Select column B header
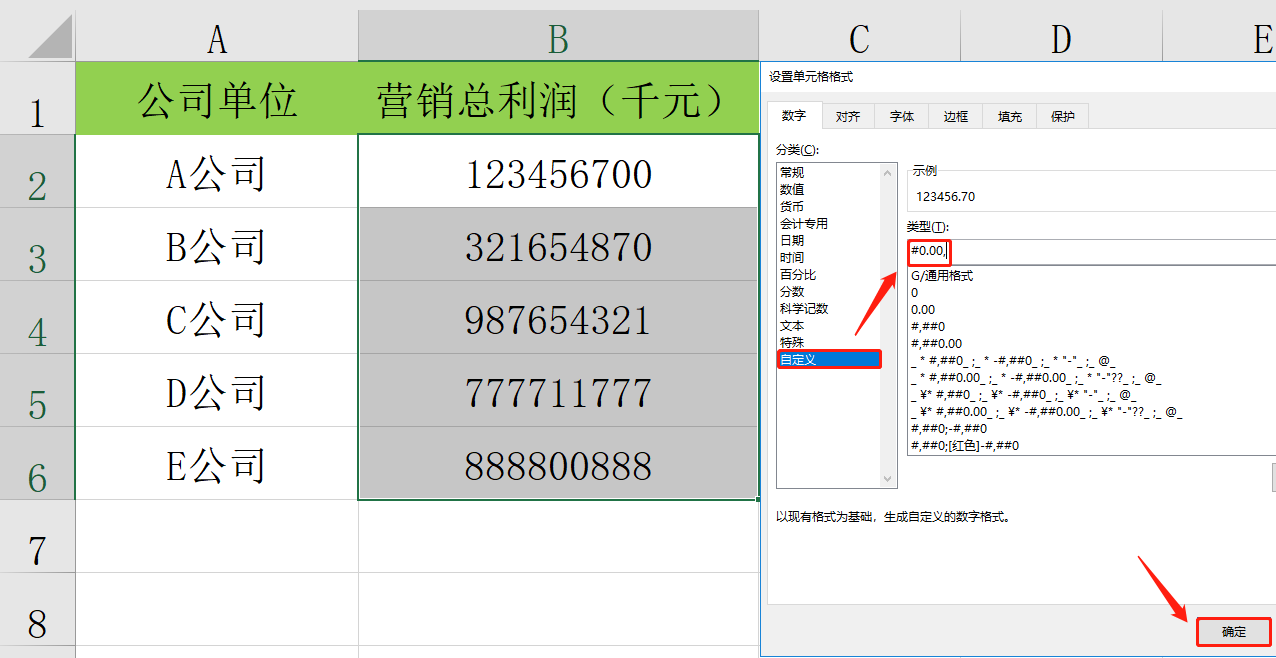The image size is (1276, 658). click(x=558, y=38)
